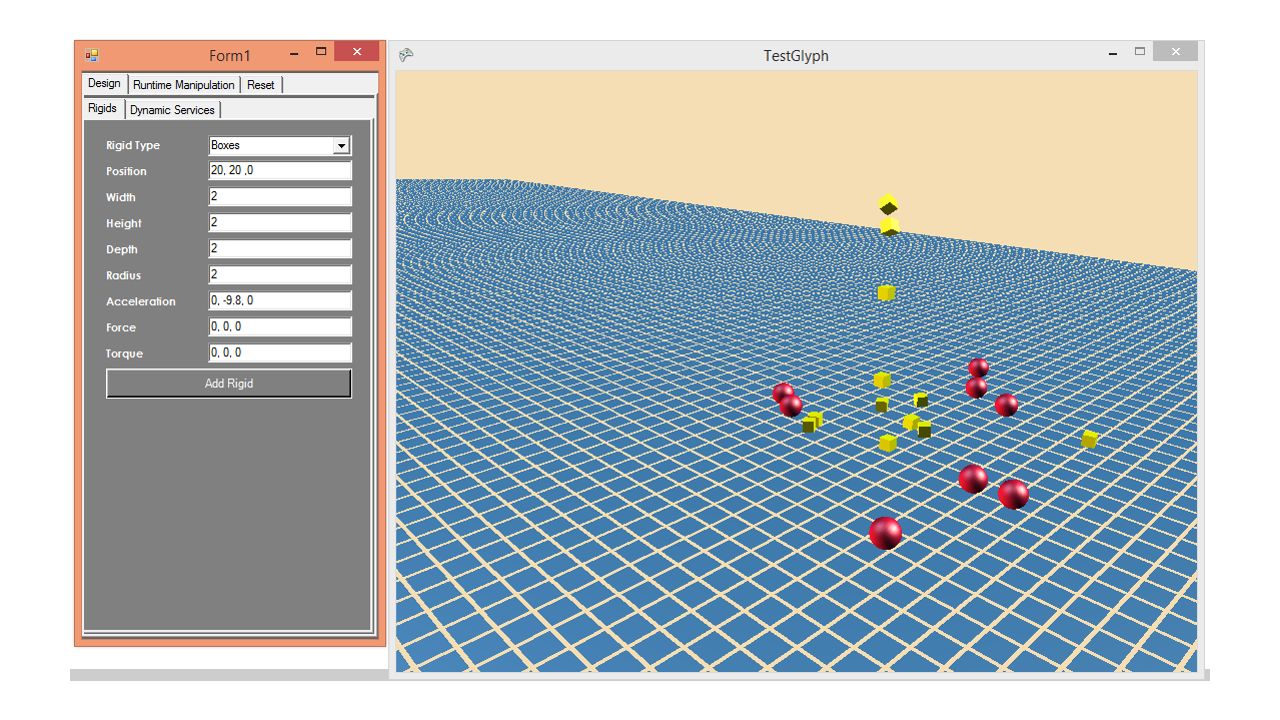Switch to the Dynamic Services tab
Screen dimensions: 1280x720
172,110
